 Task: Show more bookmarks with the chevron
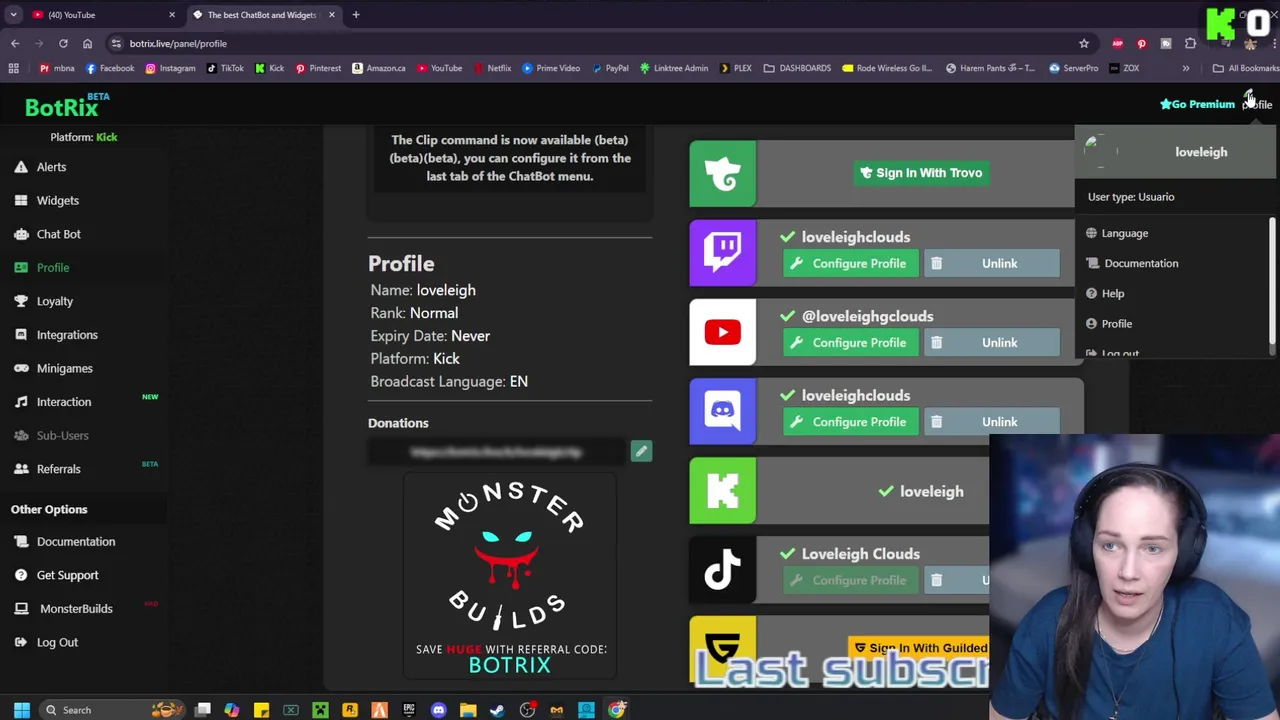click(1186, 68)
